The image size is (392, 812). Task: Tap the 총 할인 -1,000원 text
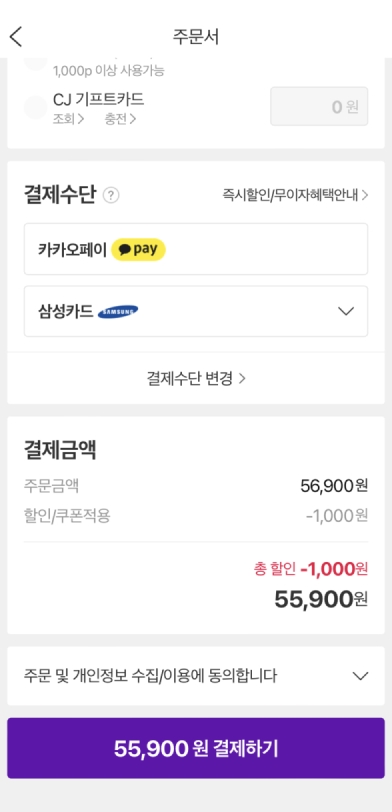pyautogui.click(x=311, y=569)
